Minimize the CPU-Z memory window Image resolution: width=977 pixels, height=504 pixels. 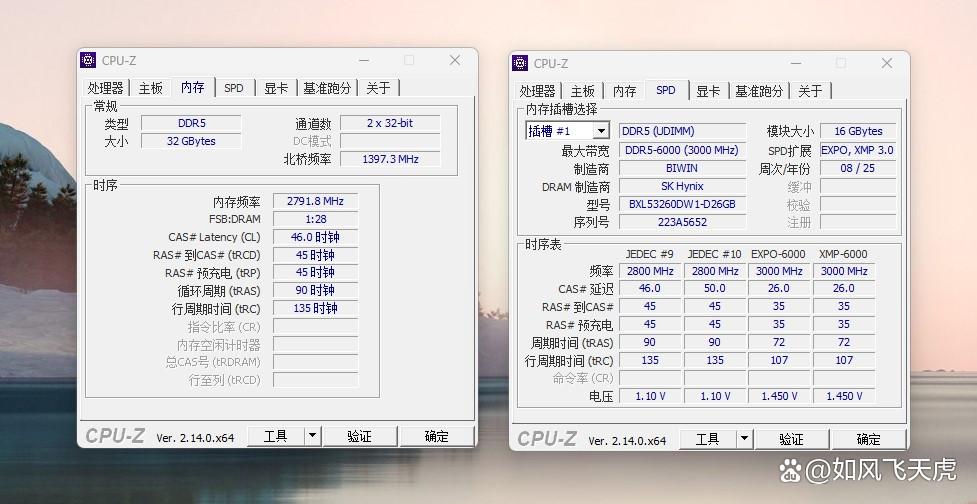[x=362, y=60]
